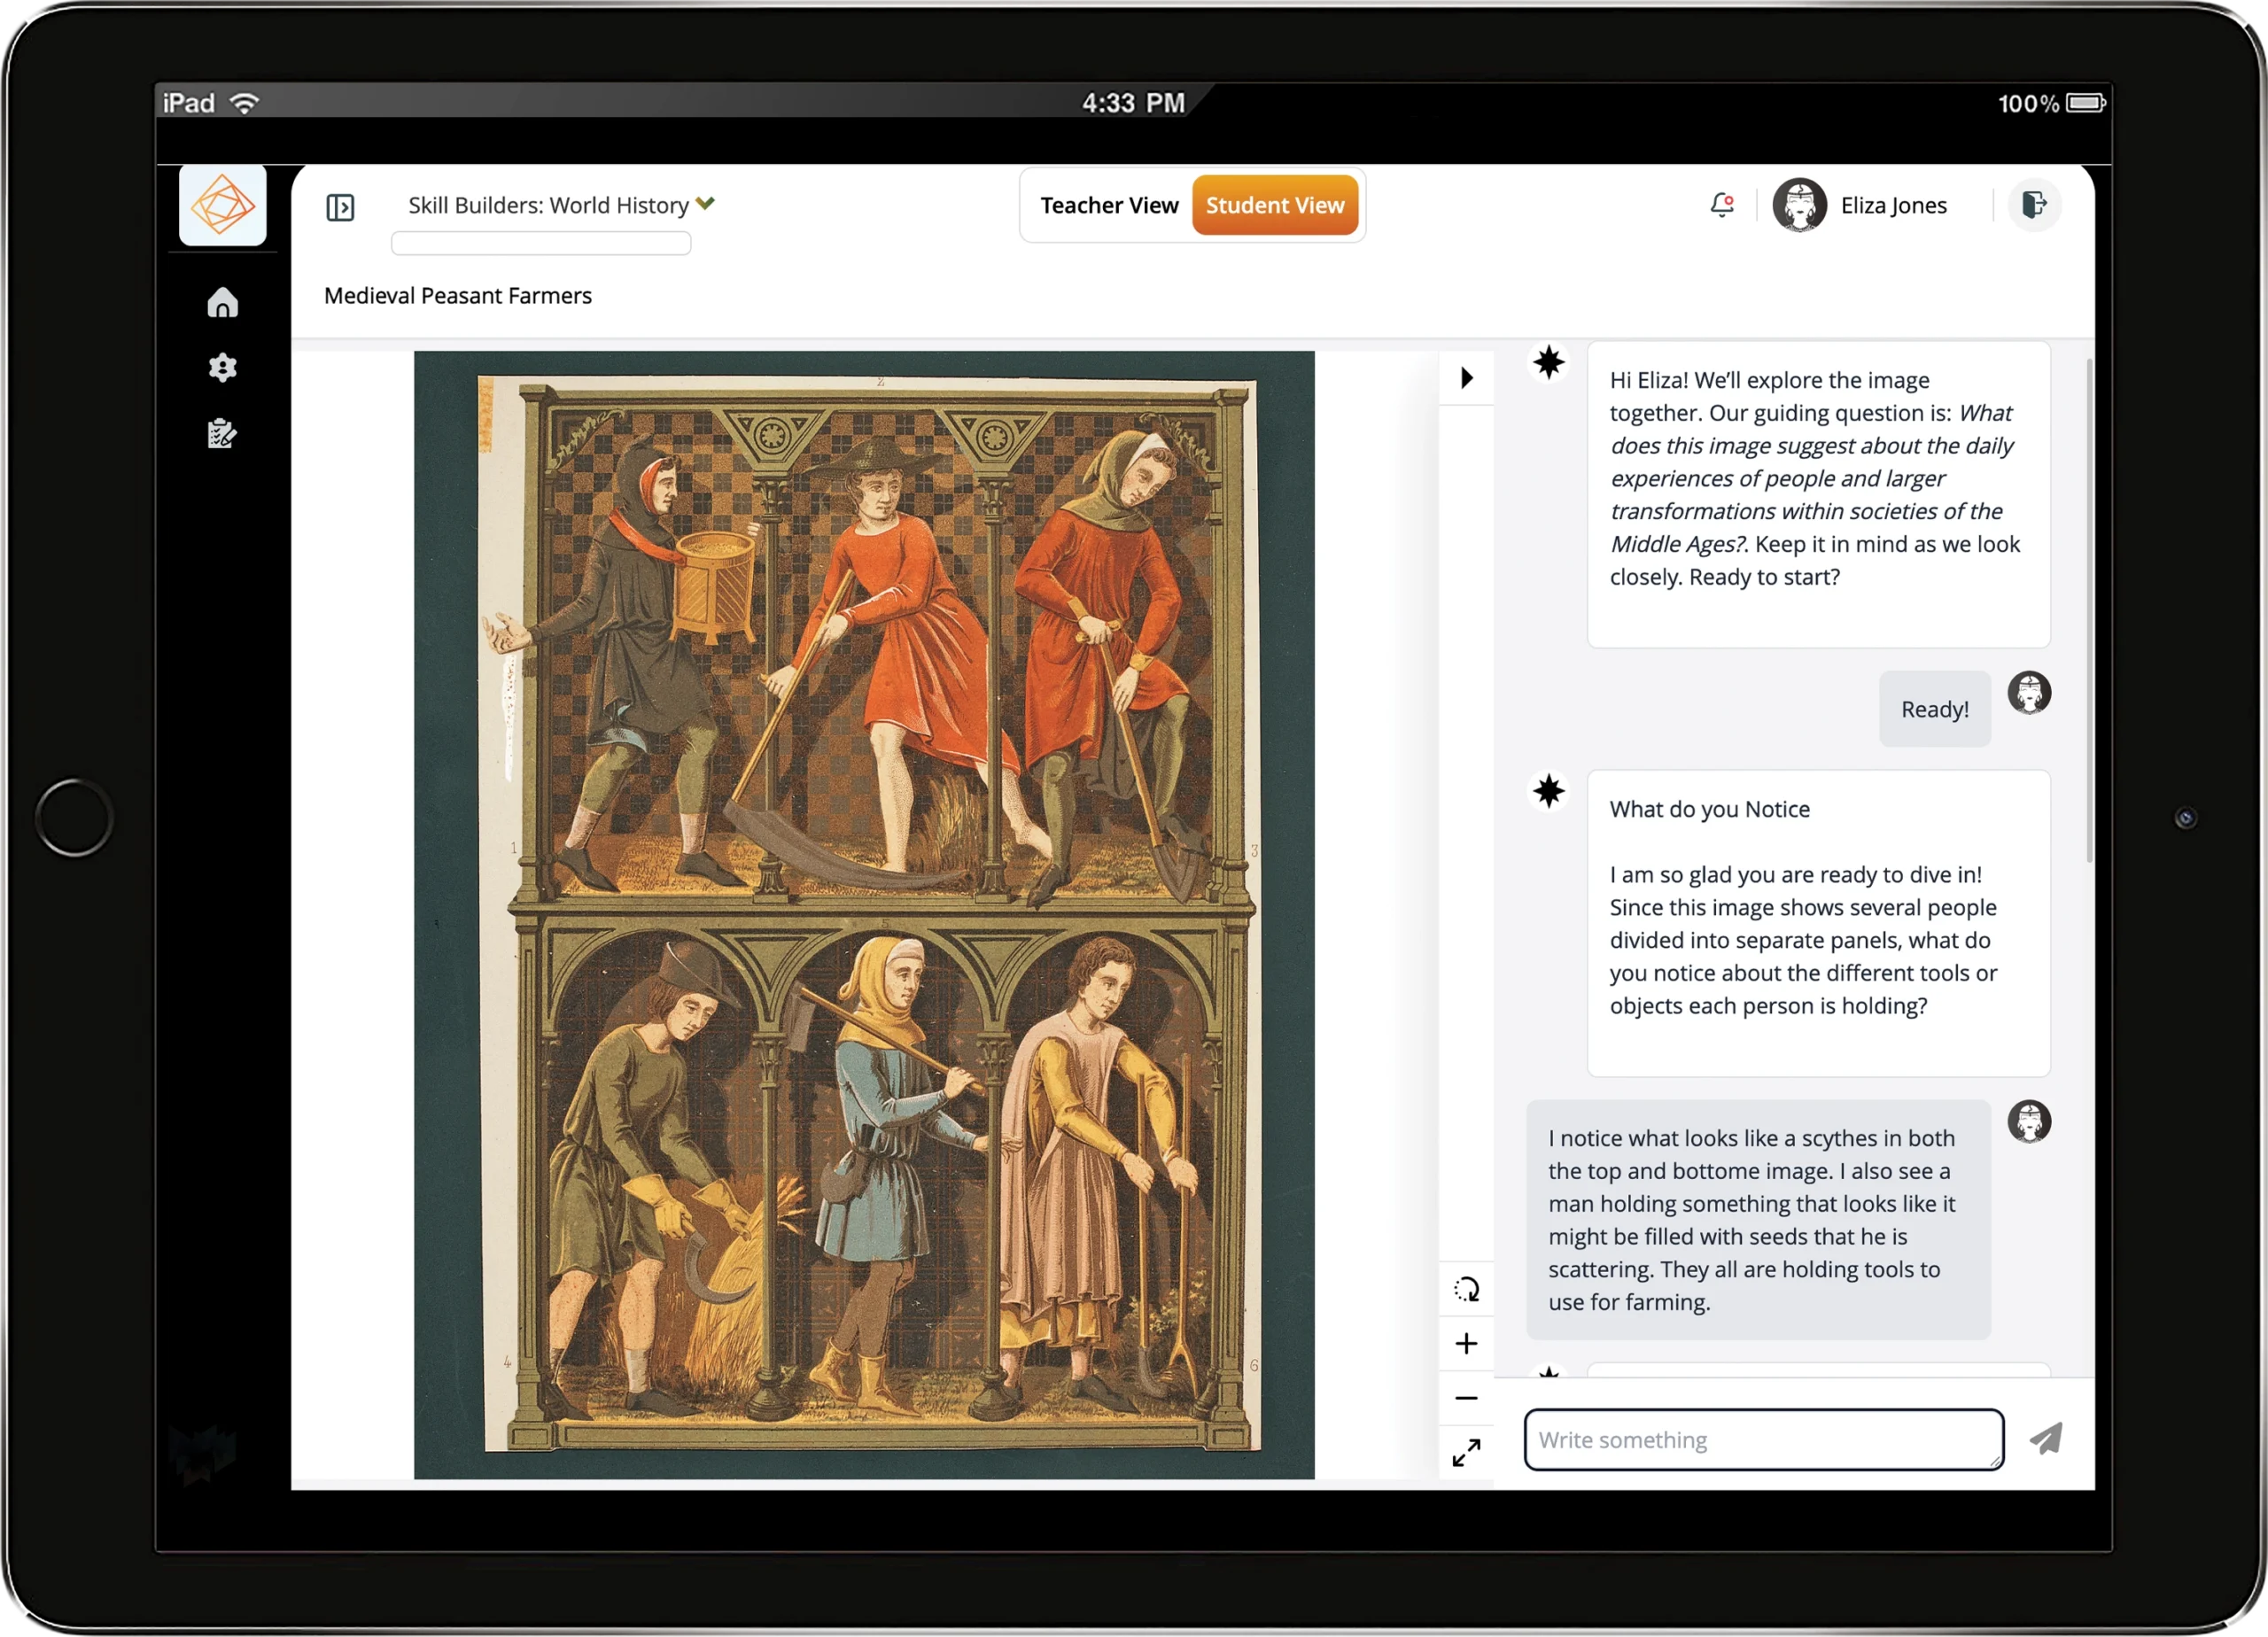This screenshot has width=2268, height=1637.
Task: Rotate the image with the rotate icon
Action: pos(1466,1289)
